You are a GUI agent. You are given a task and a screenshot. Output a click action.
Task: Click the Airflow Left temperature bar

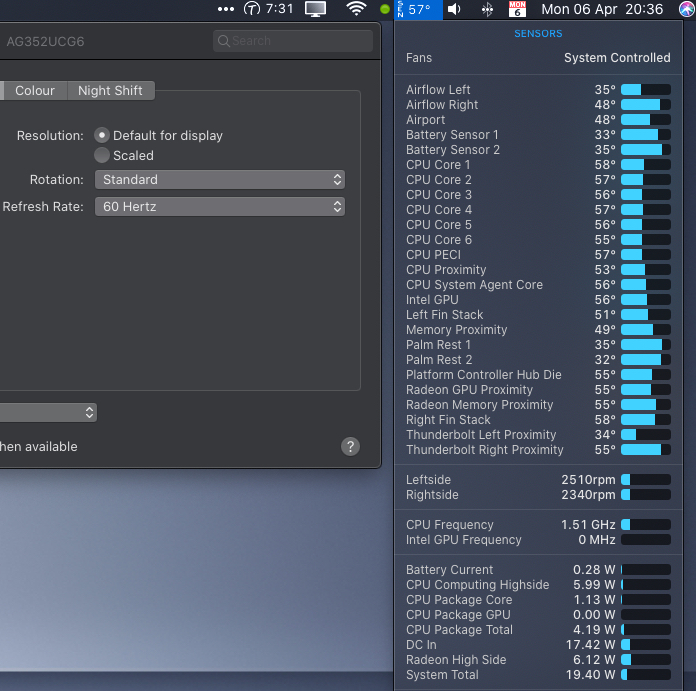646,90
